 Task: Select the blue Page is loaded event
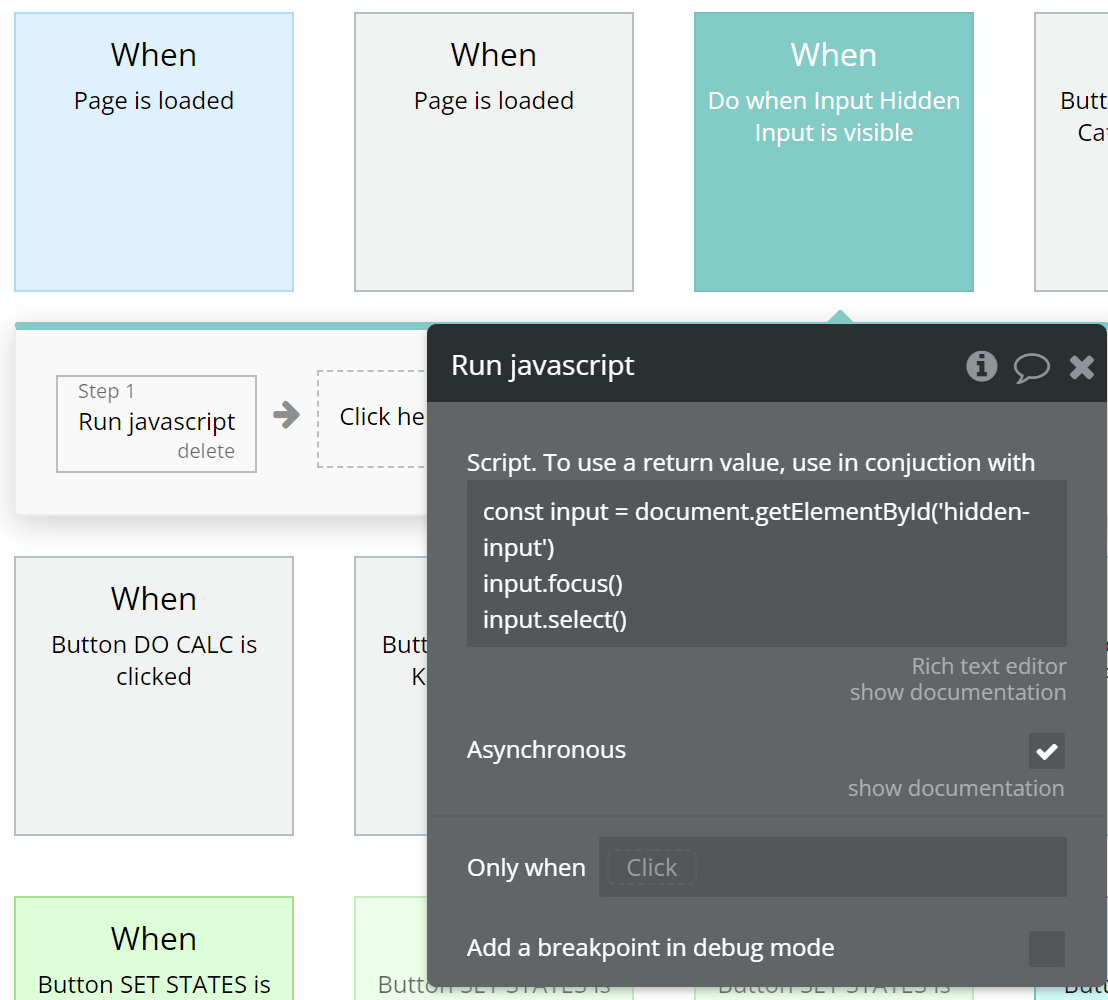pos(154,152)
